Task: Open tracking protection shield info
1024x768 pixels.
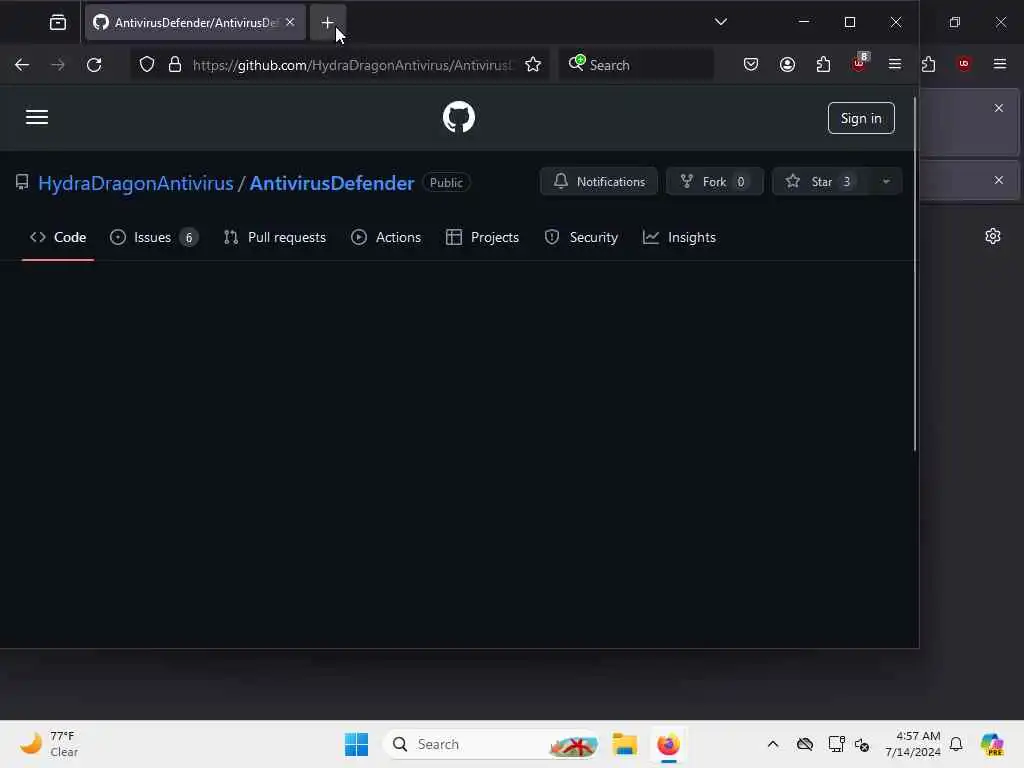Action: [147, 65]
